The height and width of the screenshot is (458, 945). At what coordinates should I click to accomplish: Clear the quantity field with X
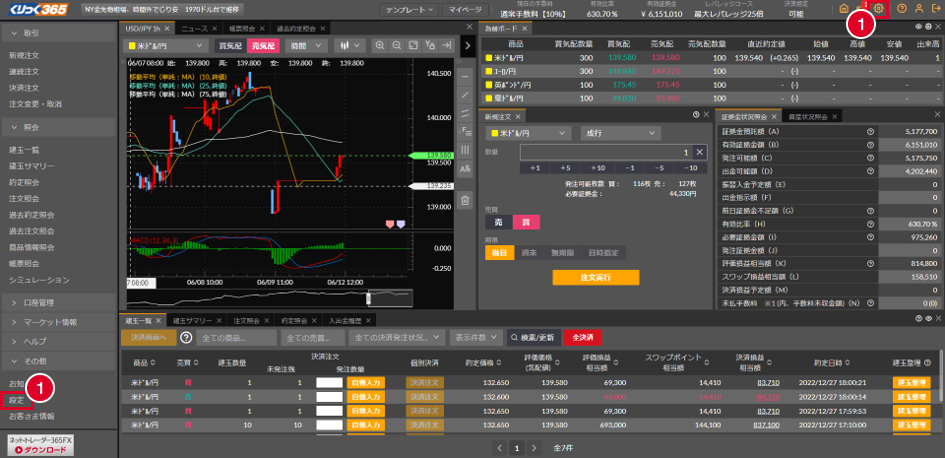(699, 152)
